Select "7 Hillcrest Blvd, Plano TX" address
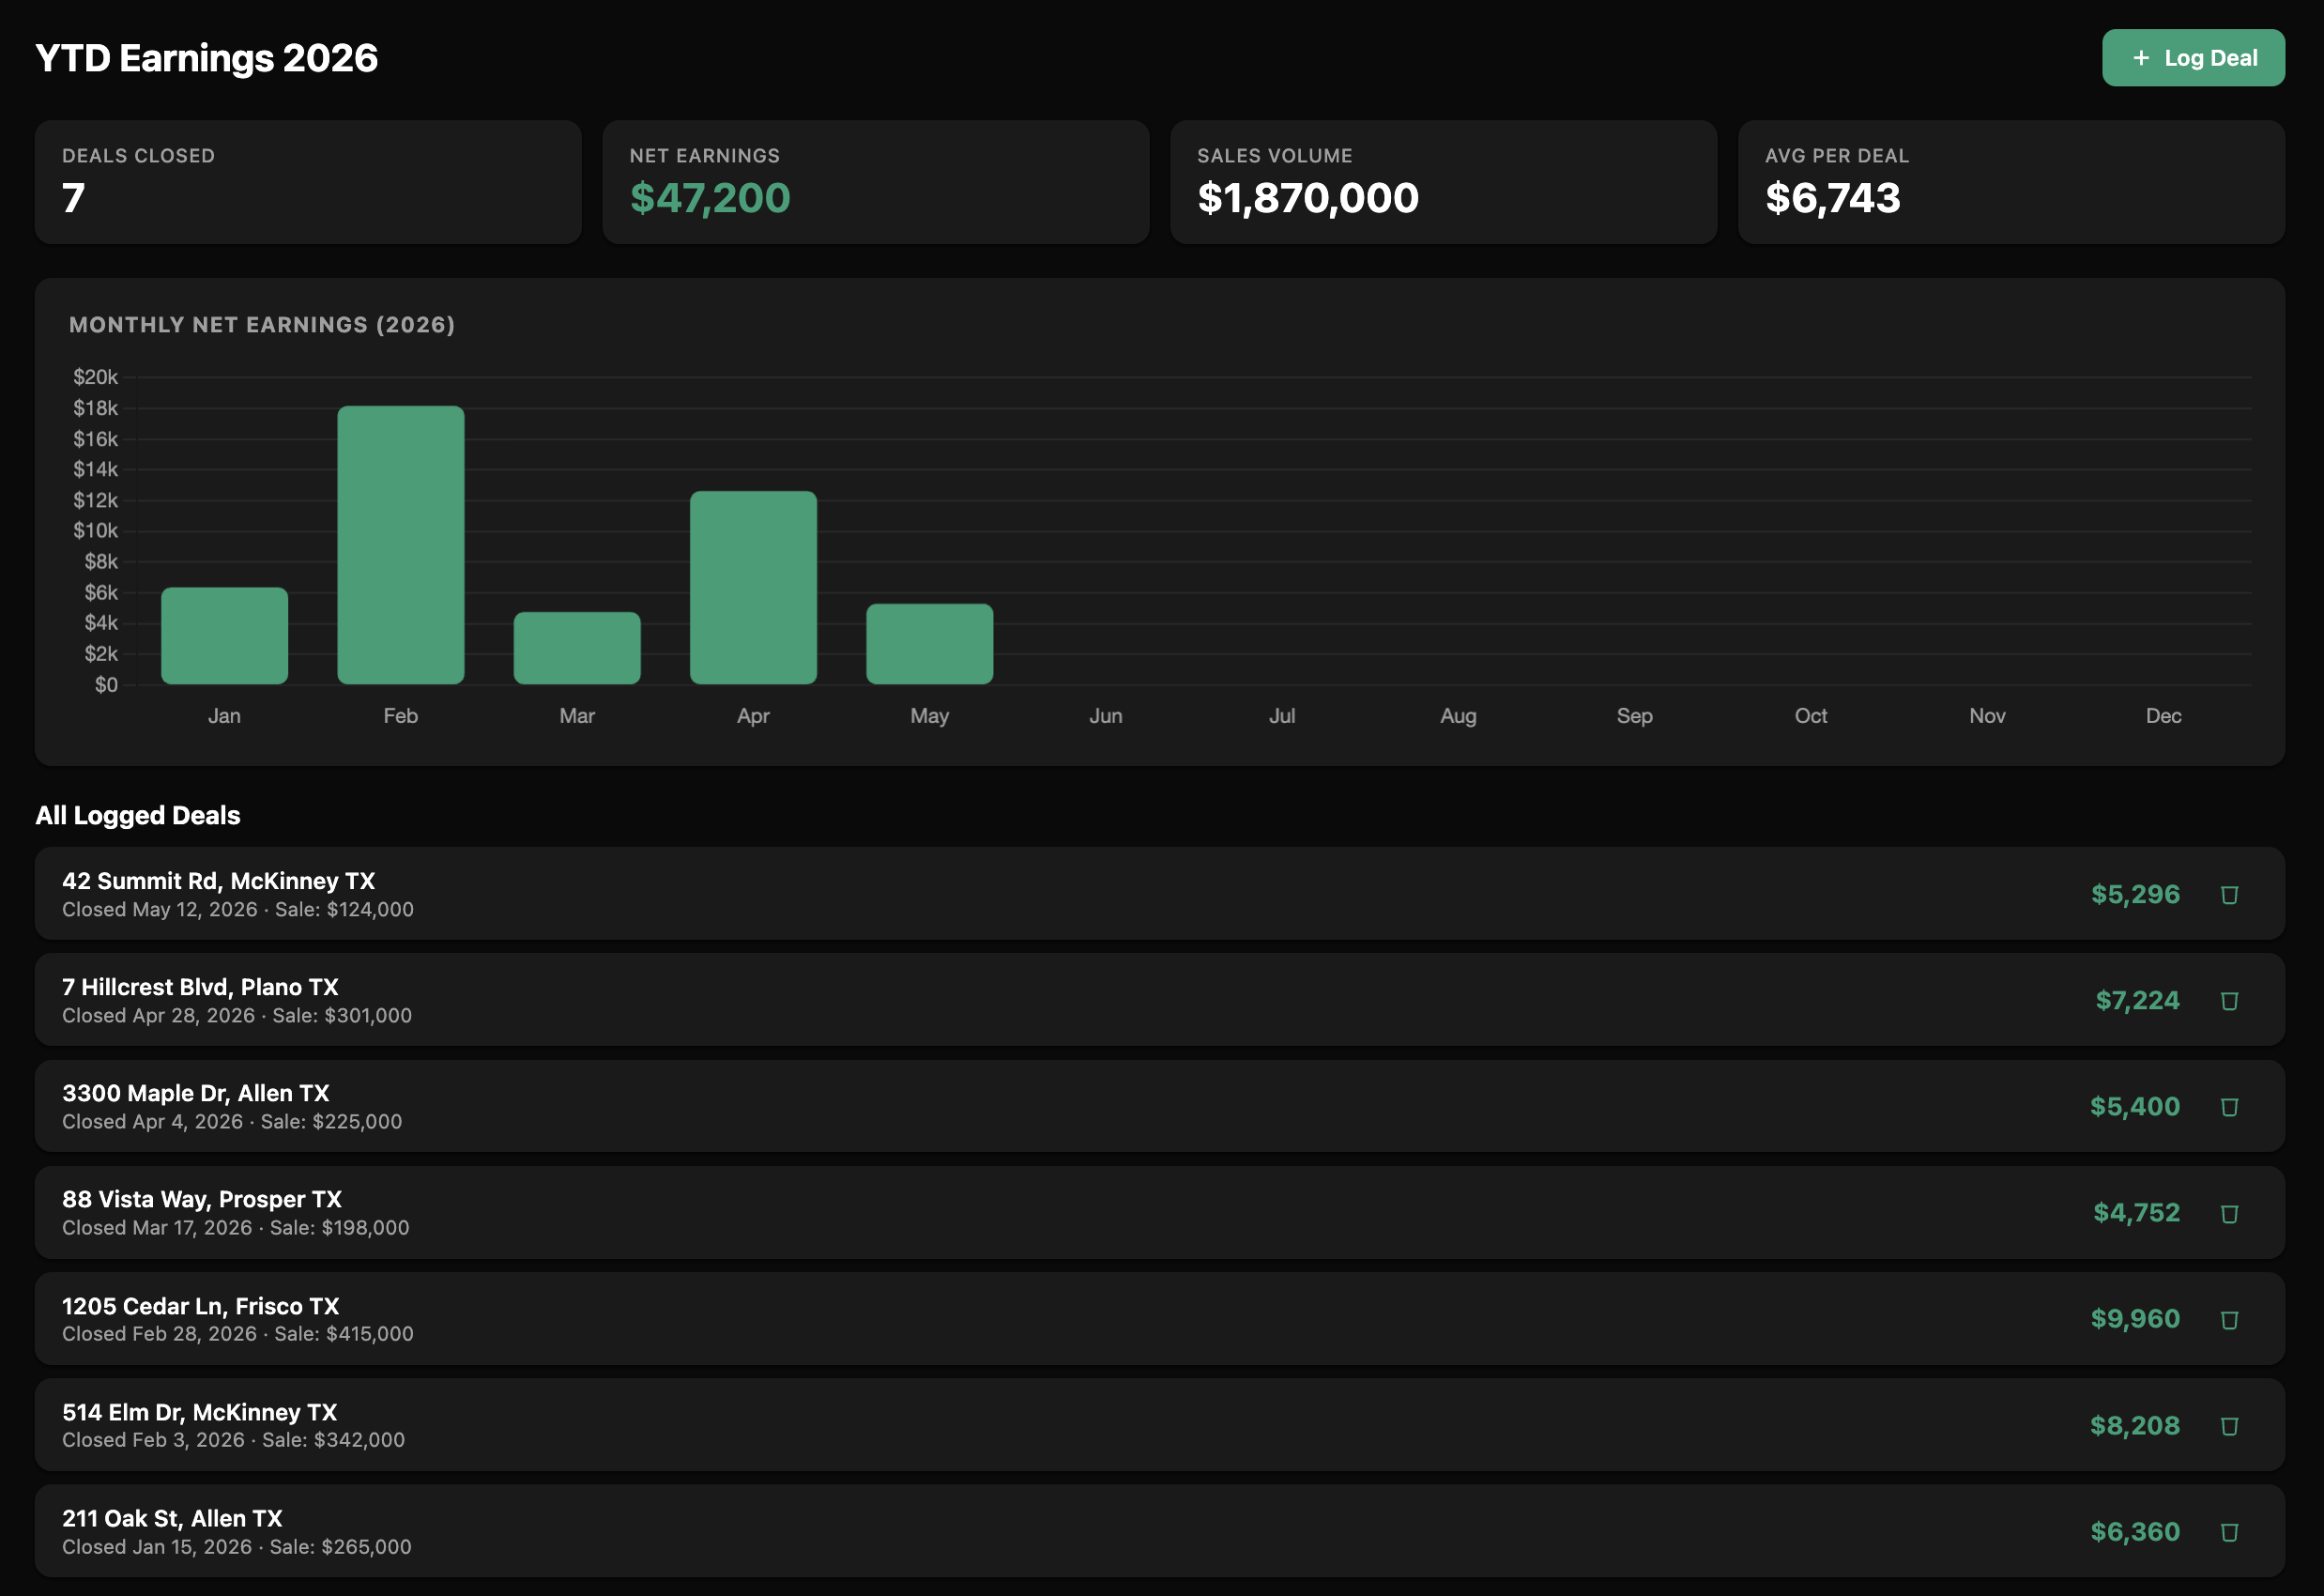 (200, 987)
